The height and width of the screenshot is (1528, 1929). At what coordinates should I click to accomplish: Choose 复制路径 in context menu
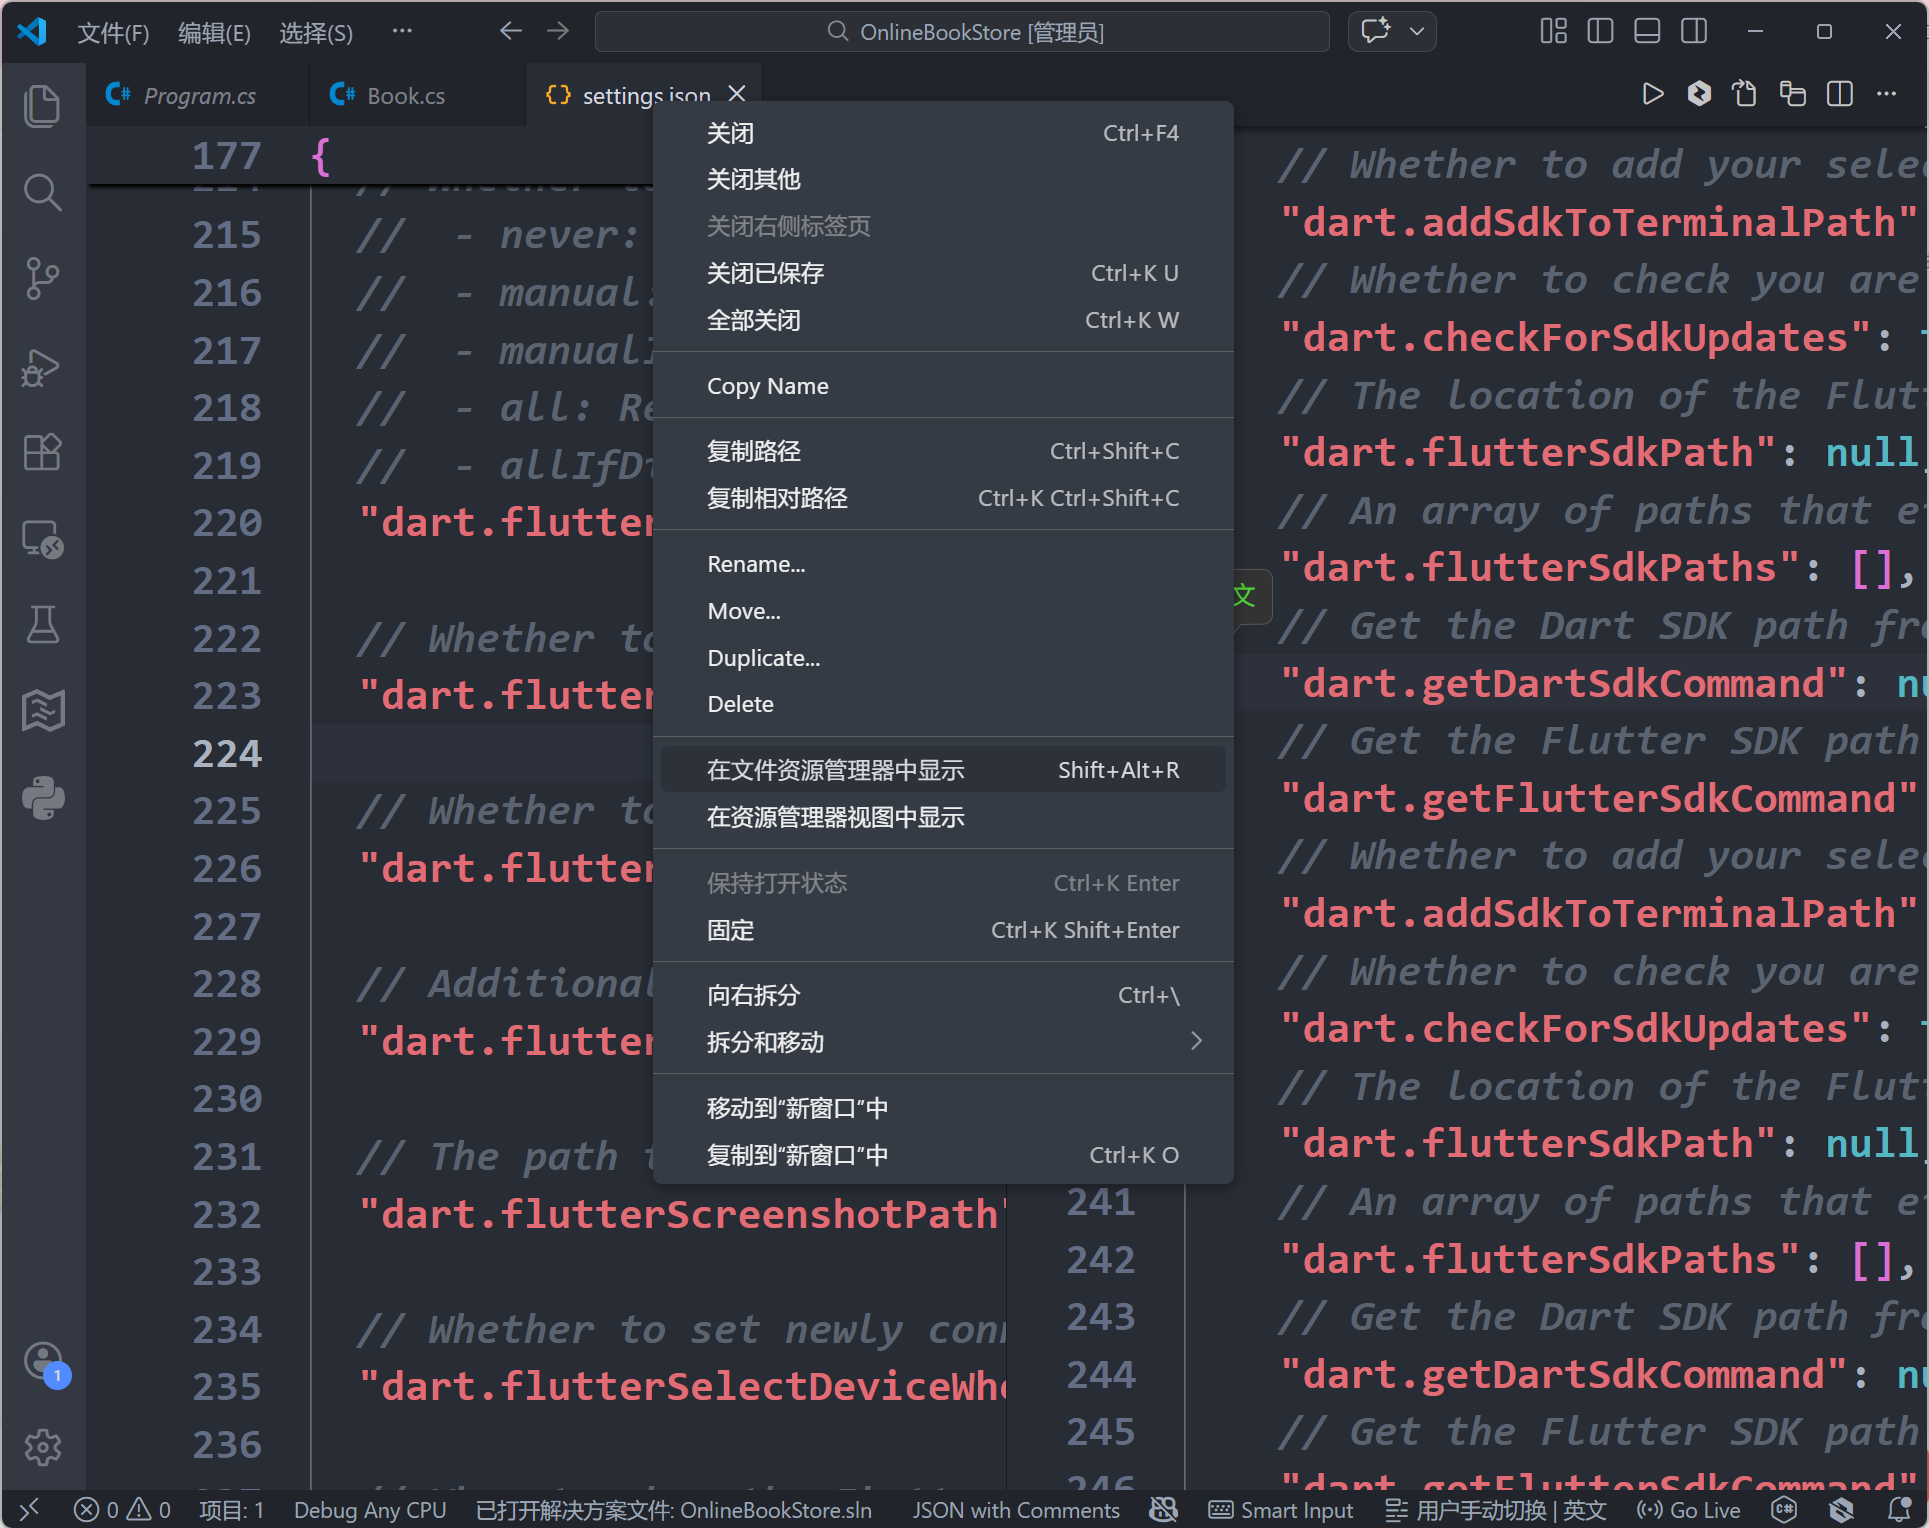(x=943, y=451)
